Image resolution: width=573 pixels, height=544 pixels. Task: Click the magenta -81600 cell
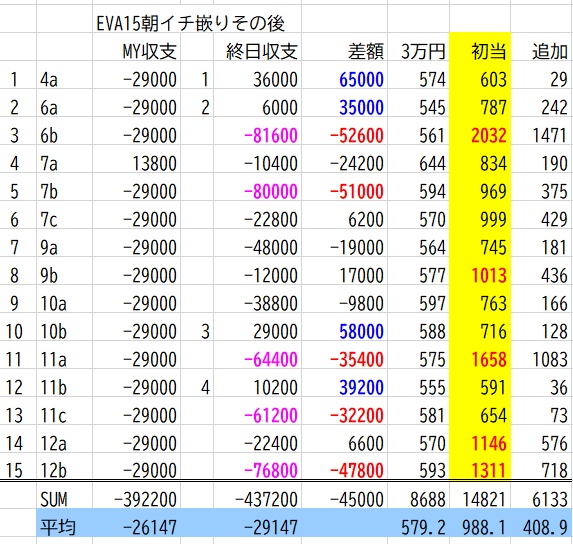point(257,135)
